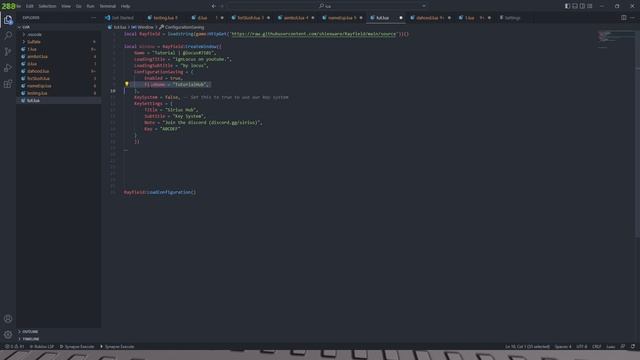Open the Explorer view in activity bar
Screen dimensions: 640x360
click(x=8, y=20)
